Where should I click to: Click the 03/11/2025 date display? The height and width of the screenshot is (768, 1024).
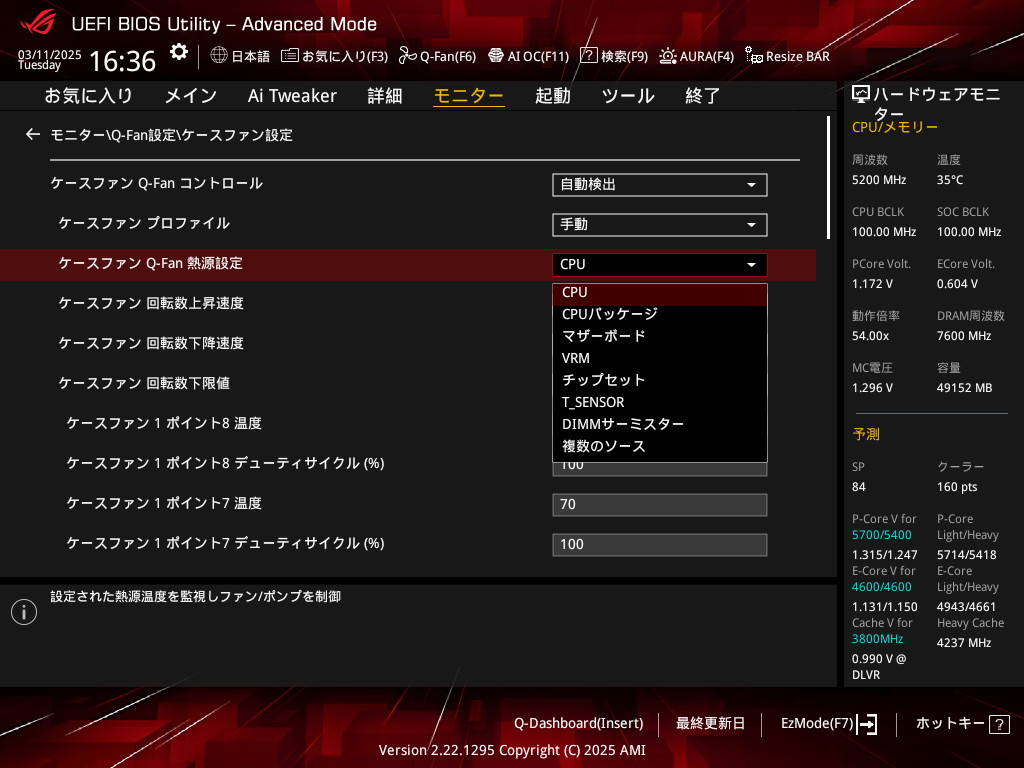point(50,55)
